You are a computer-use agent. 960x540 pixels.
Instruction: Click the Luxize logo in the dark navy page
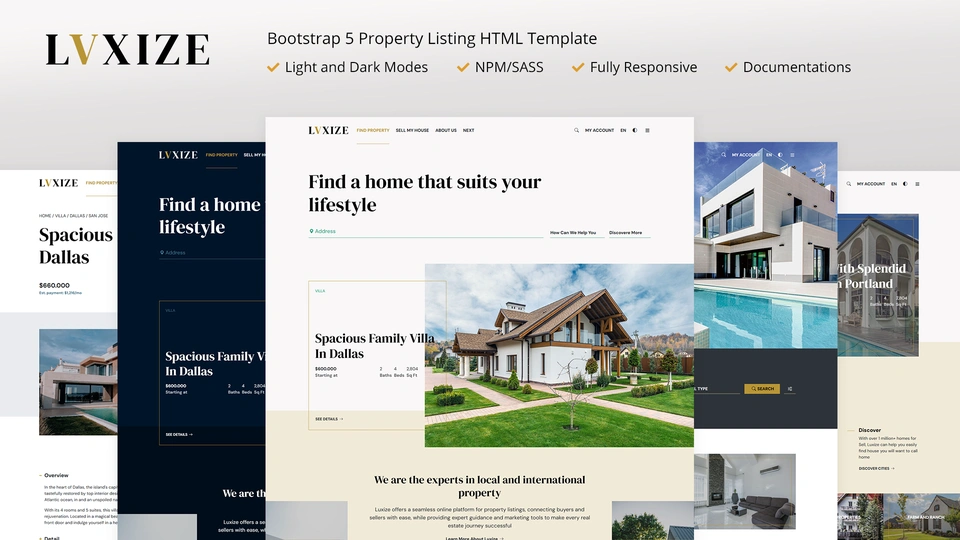(x=178, y=155)
